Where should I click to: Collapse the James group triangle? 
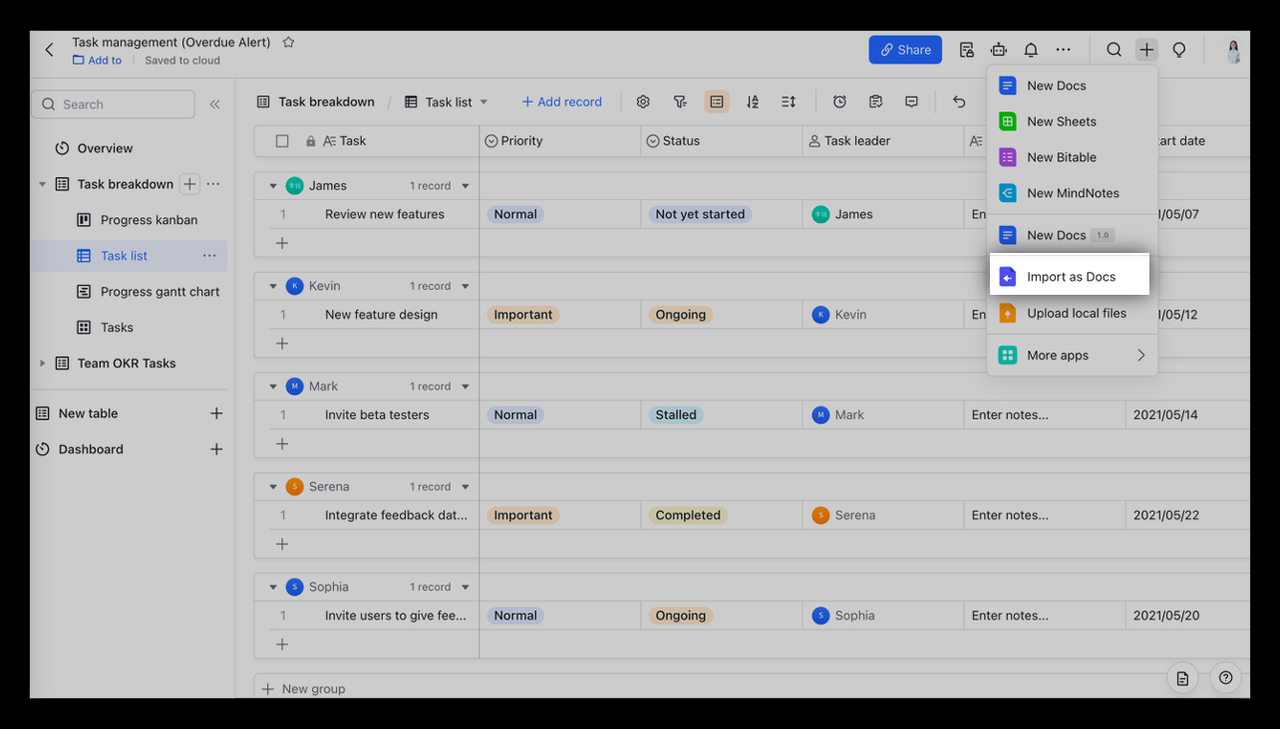click(273, 186)
